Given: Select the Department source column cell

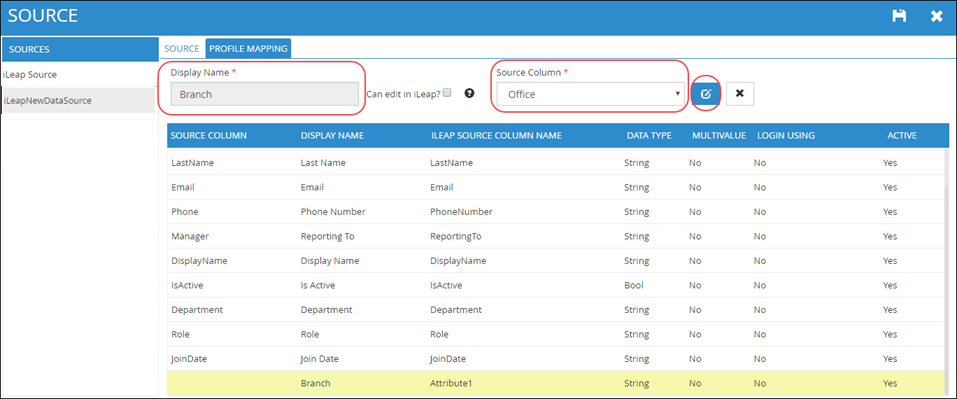Looking at the screenshot, I should [197, 310].
